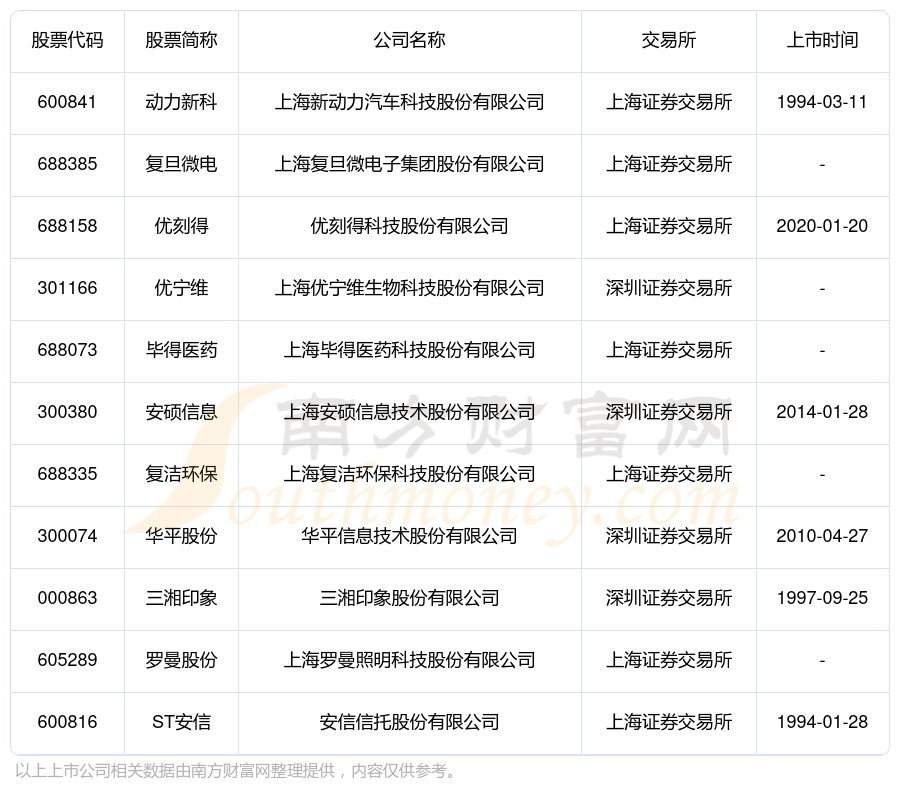The image size is (900, 800).
Task: Select stock name 三湘印象
Action: [x=181, y=598]
